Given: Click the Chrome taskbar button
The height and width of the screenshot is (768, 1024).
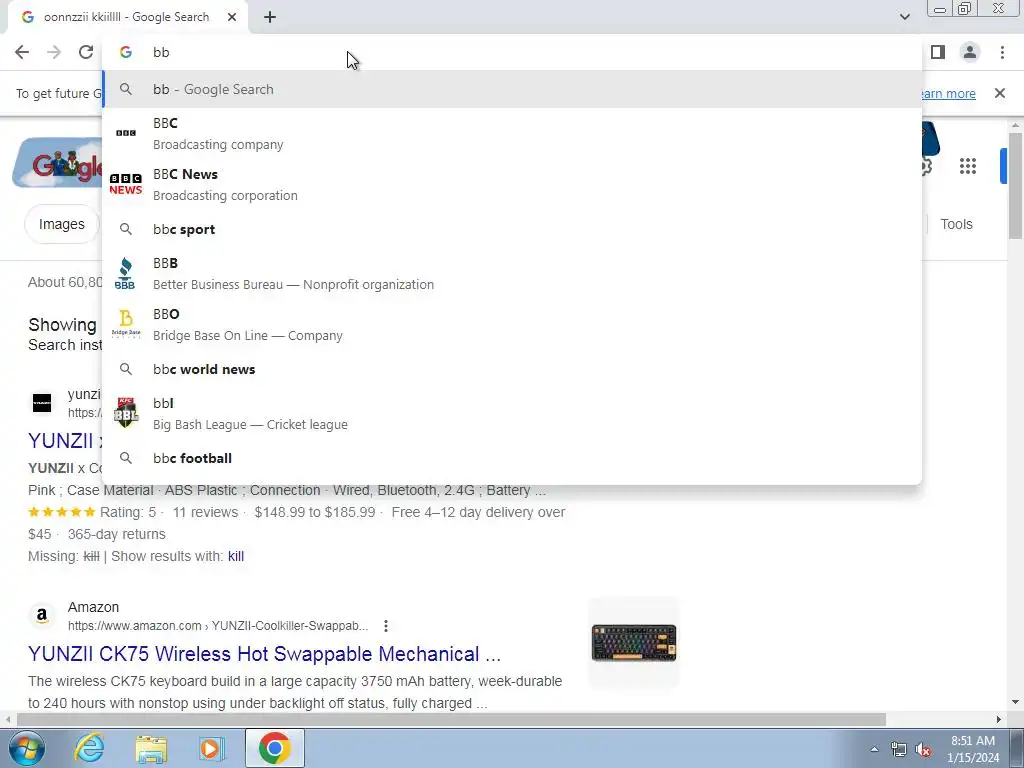Looking at the screenshot, I should 275,748.
